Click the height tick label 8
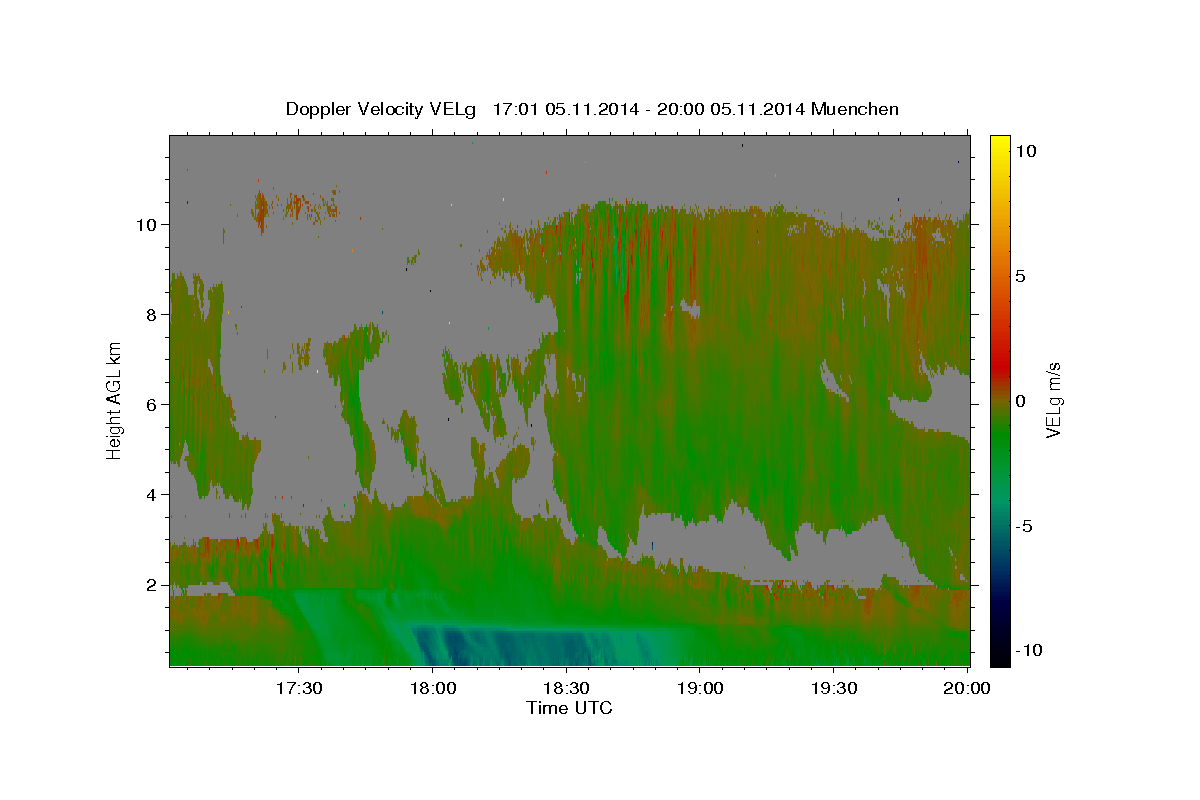 coord(153,315)
